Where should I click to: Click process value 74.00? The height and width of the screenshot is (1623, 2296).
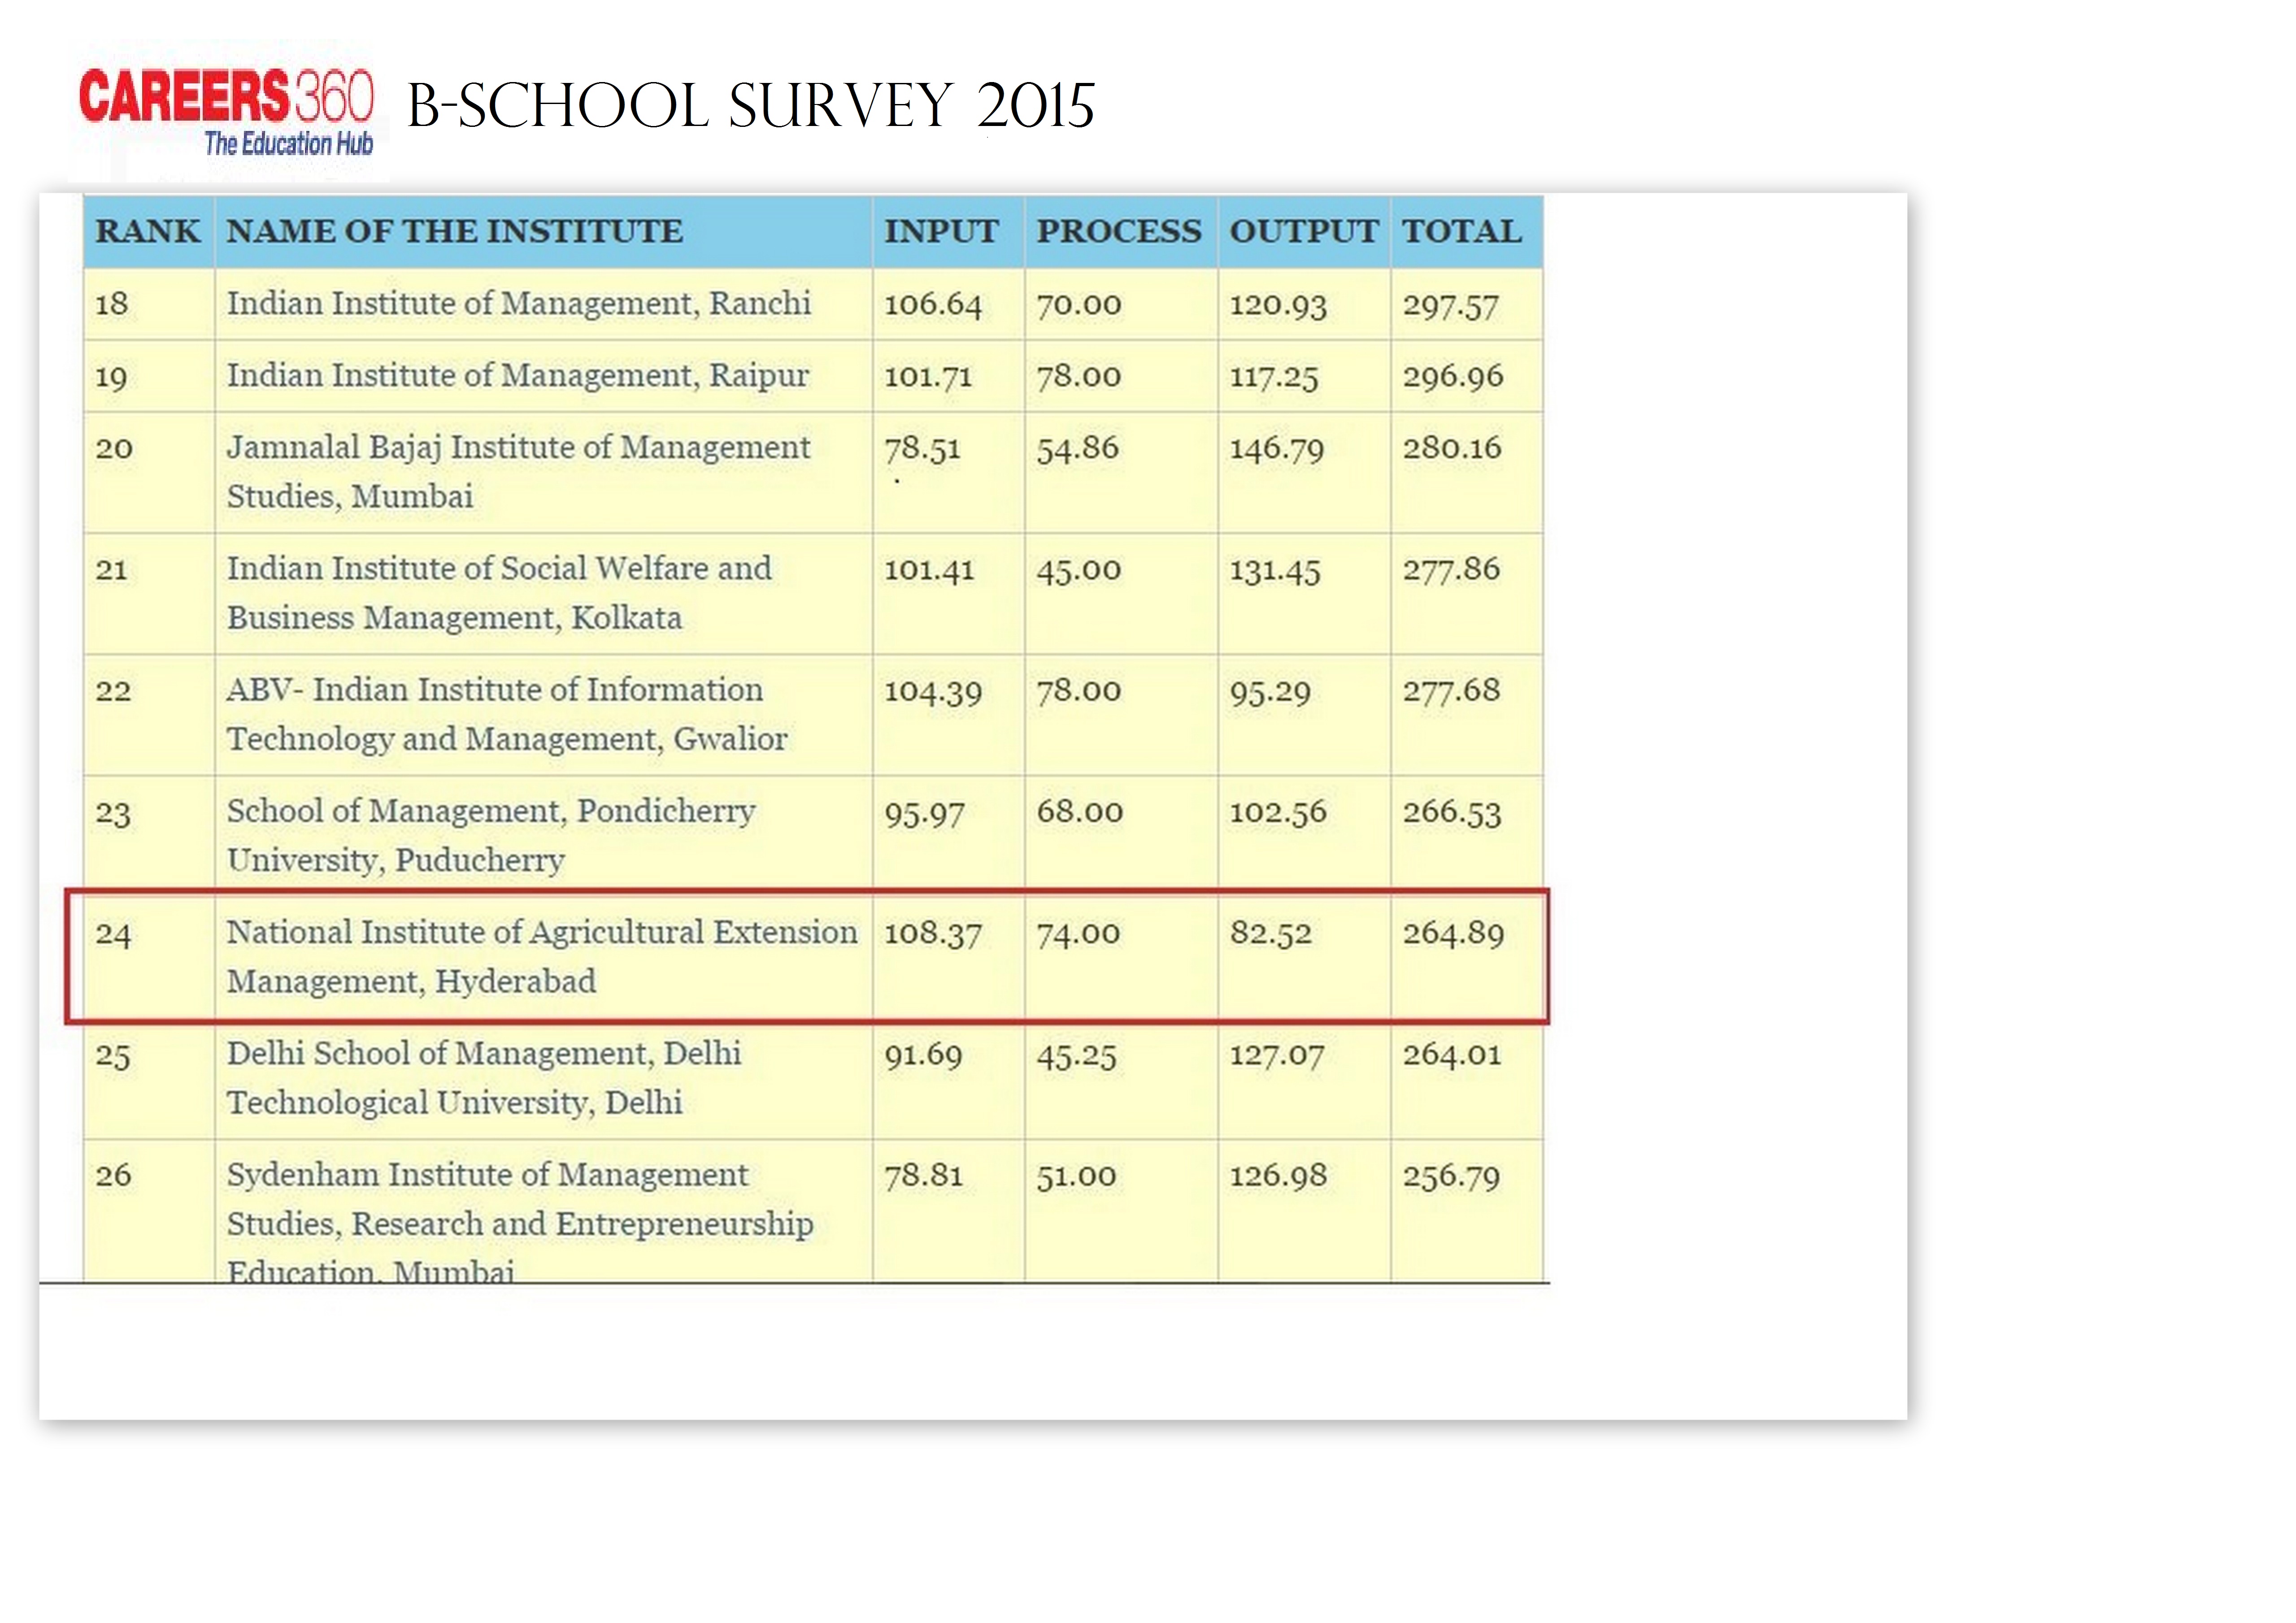(x=1078, y=934)
